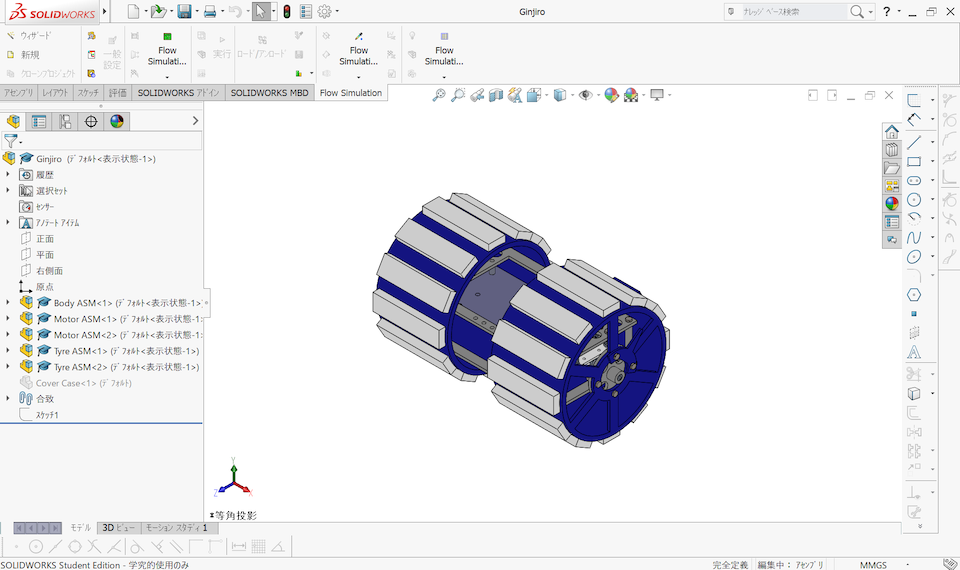Expand the feature tree panel chevron
This screenshot has height=570, width=960.
click(195, 121)
